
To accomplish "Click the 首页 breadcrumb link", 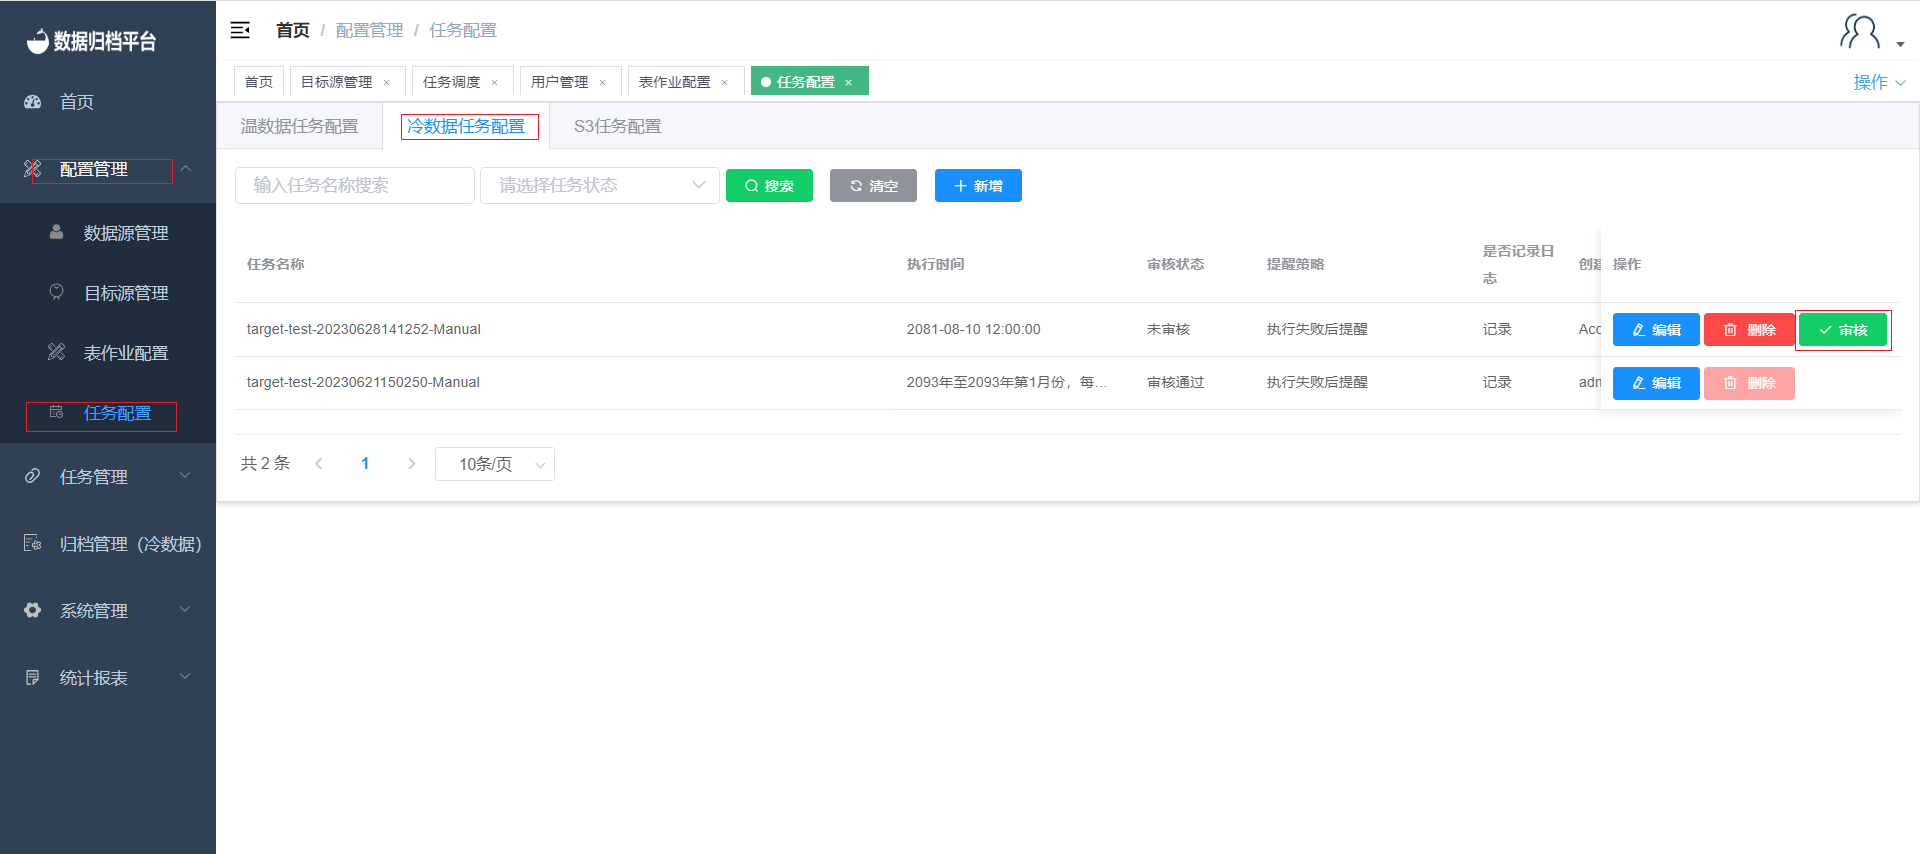I will coord(293,30).
